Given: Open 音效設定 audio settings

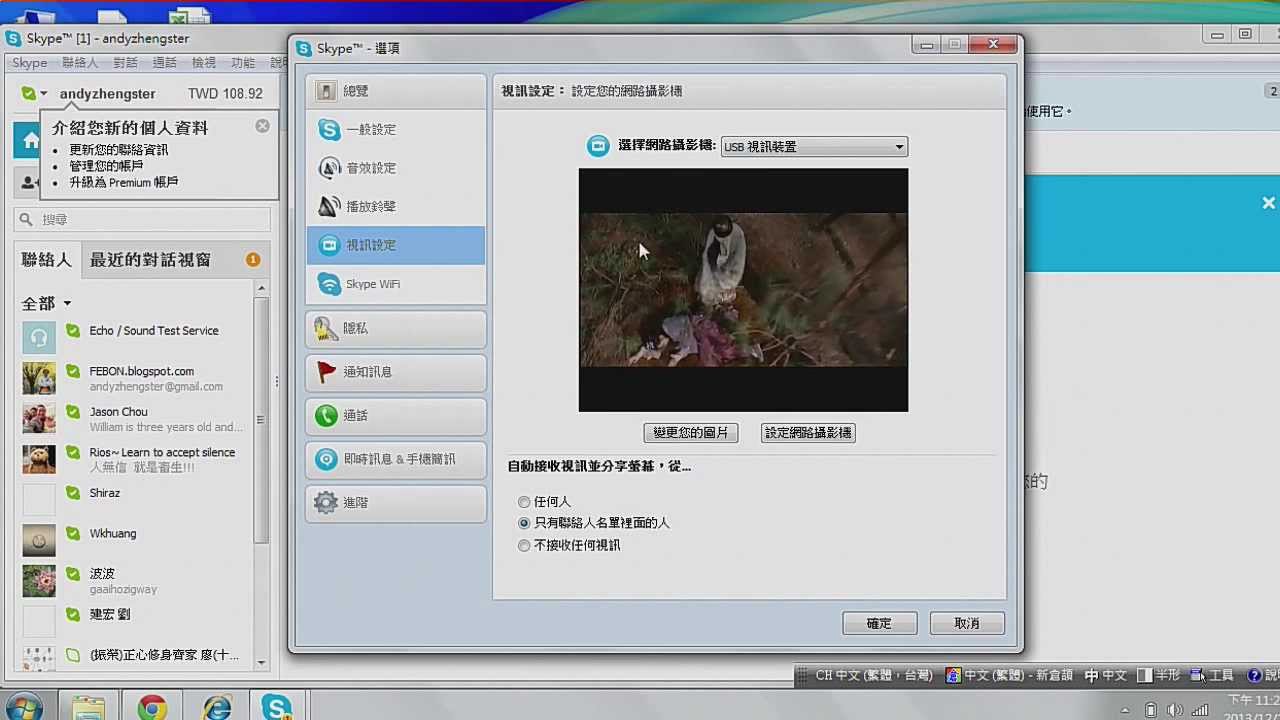Looking at the screenshot, I should pos(396,168).
